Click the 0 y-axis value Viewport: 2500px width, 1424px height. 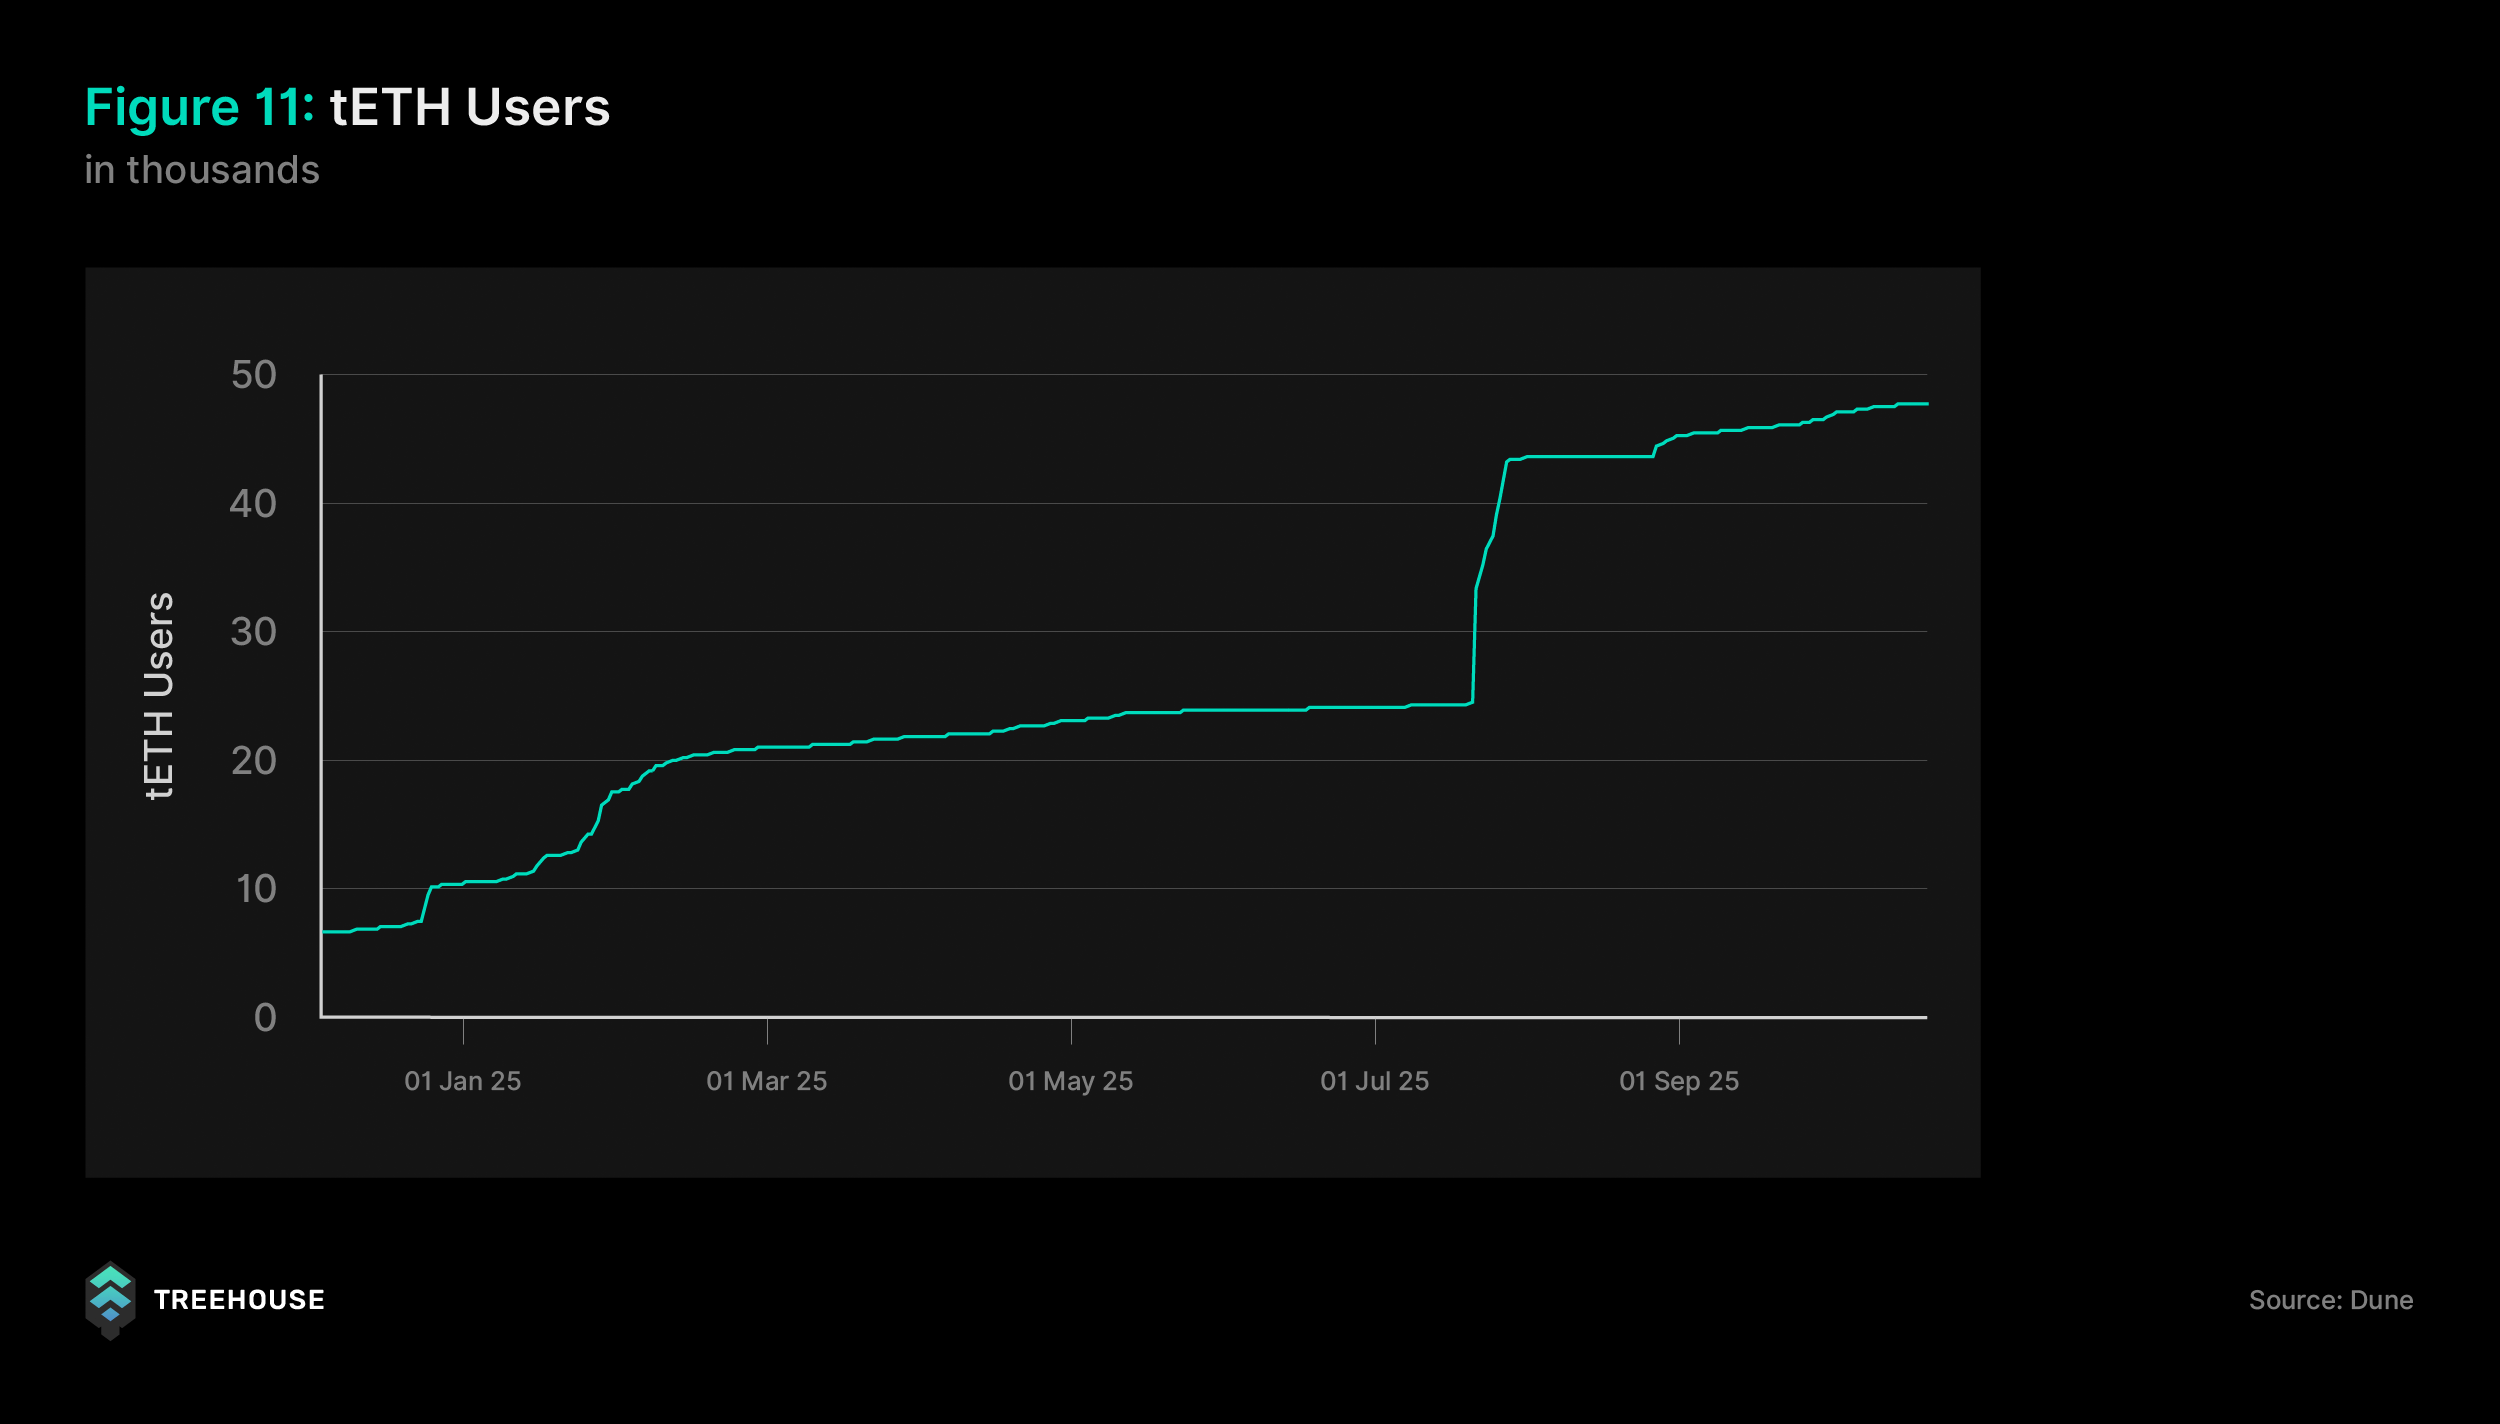pos(264,1018)
